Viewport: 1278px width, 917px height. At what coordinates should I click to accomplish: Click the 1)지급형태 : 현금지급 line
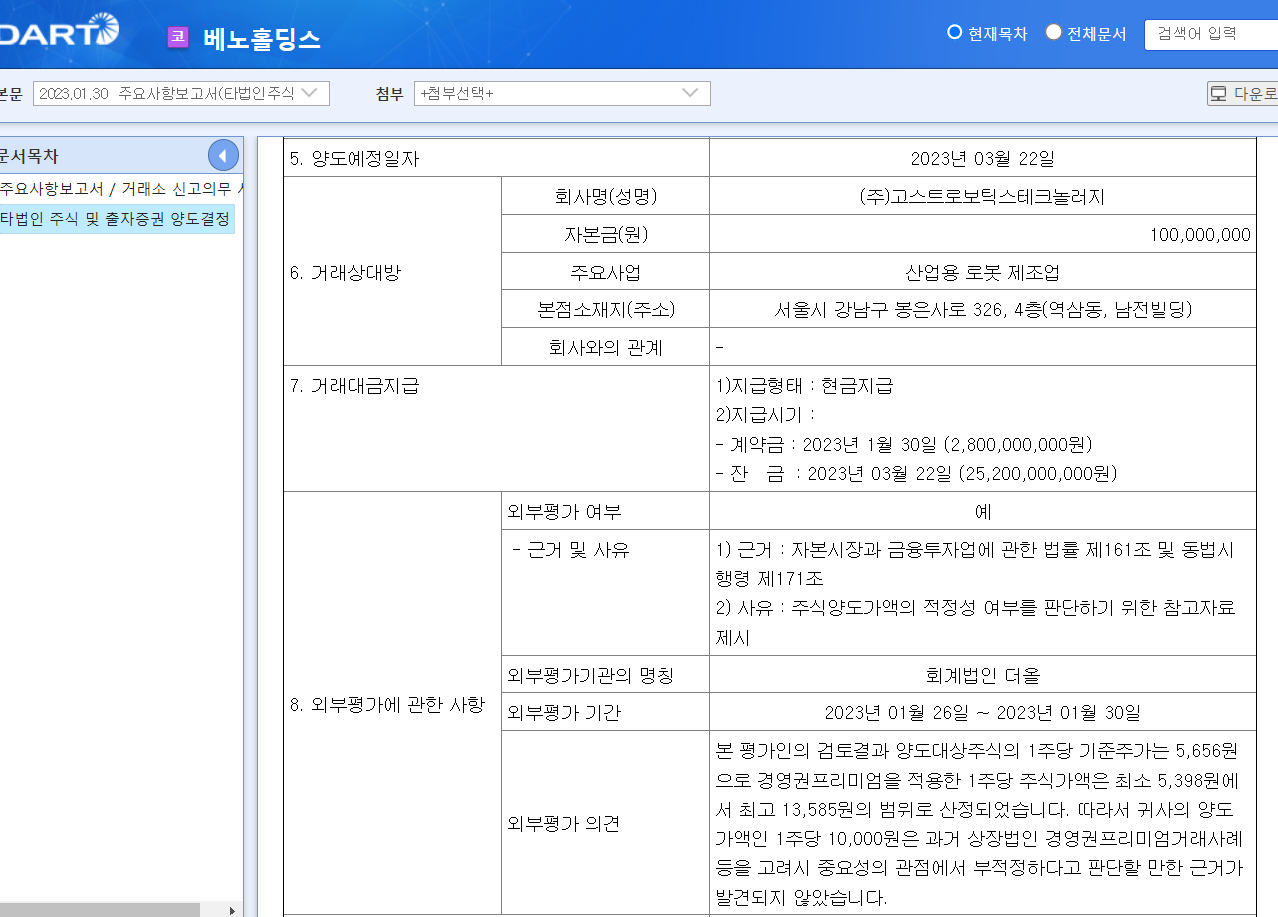(804, 385)
